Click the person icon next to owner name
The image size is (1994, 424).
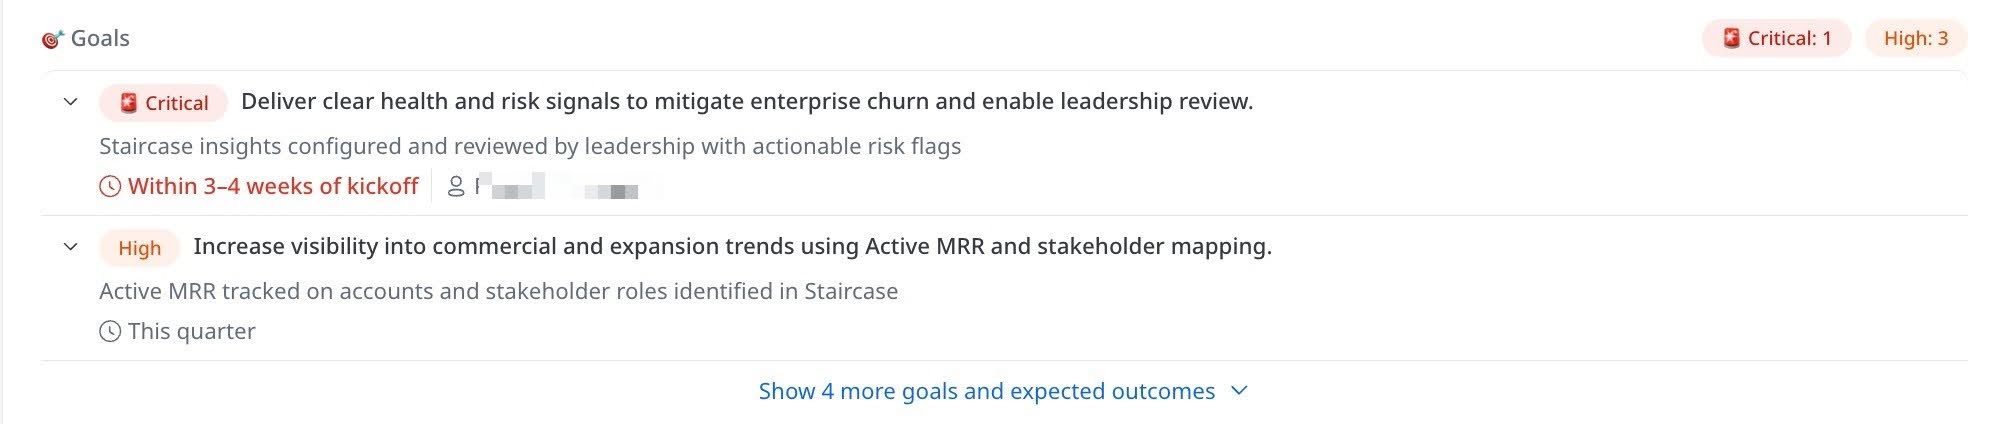tap(456, 186)
